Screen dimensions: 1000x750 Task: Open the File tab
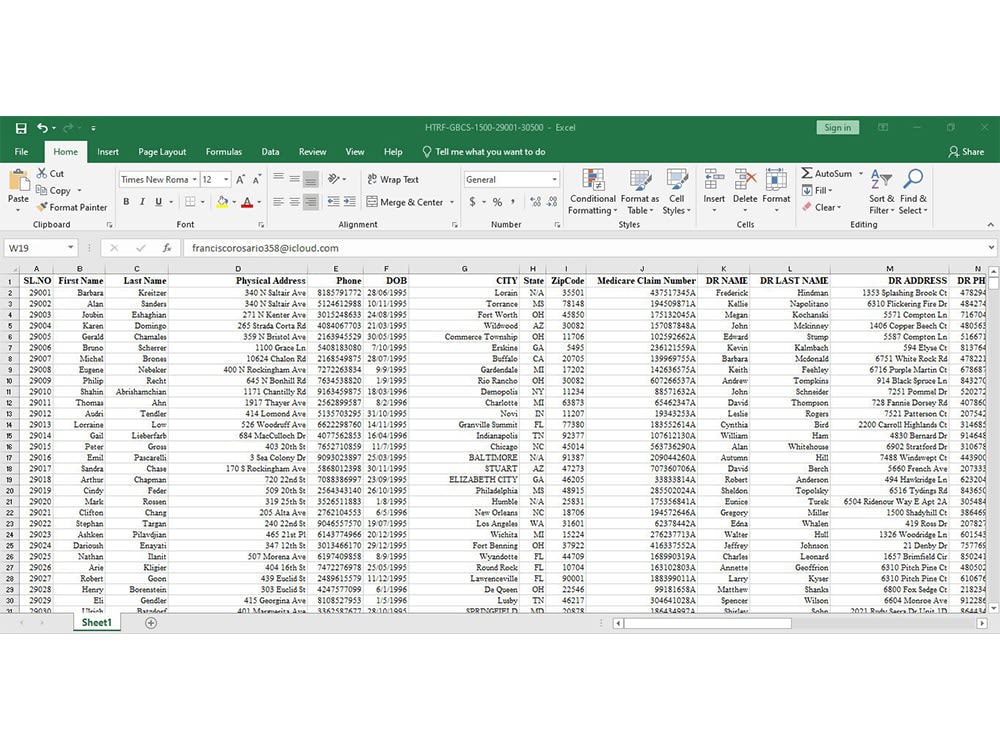22,152
